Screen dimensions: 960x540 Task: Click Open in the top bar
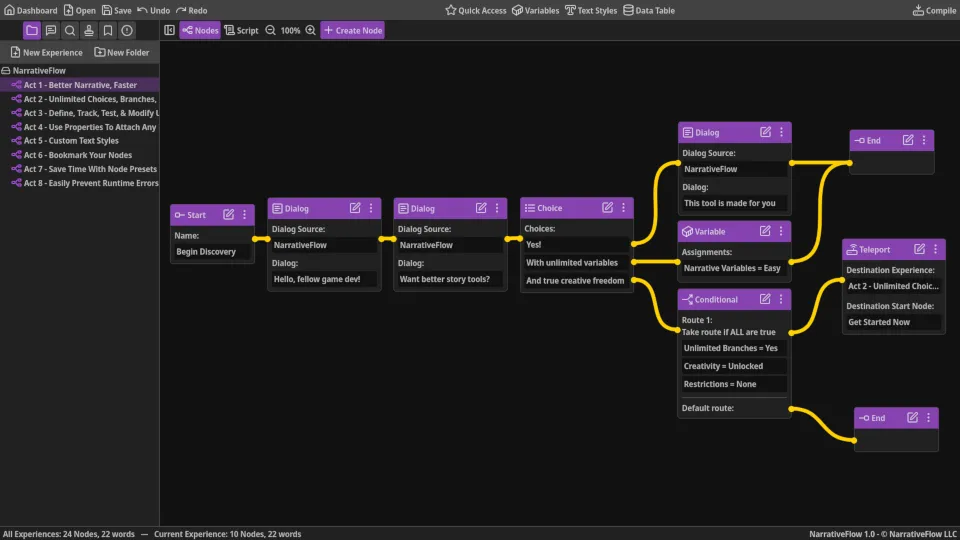[x=80, y=10]
